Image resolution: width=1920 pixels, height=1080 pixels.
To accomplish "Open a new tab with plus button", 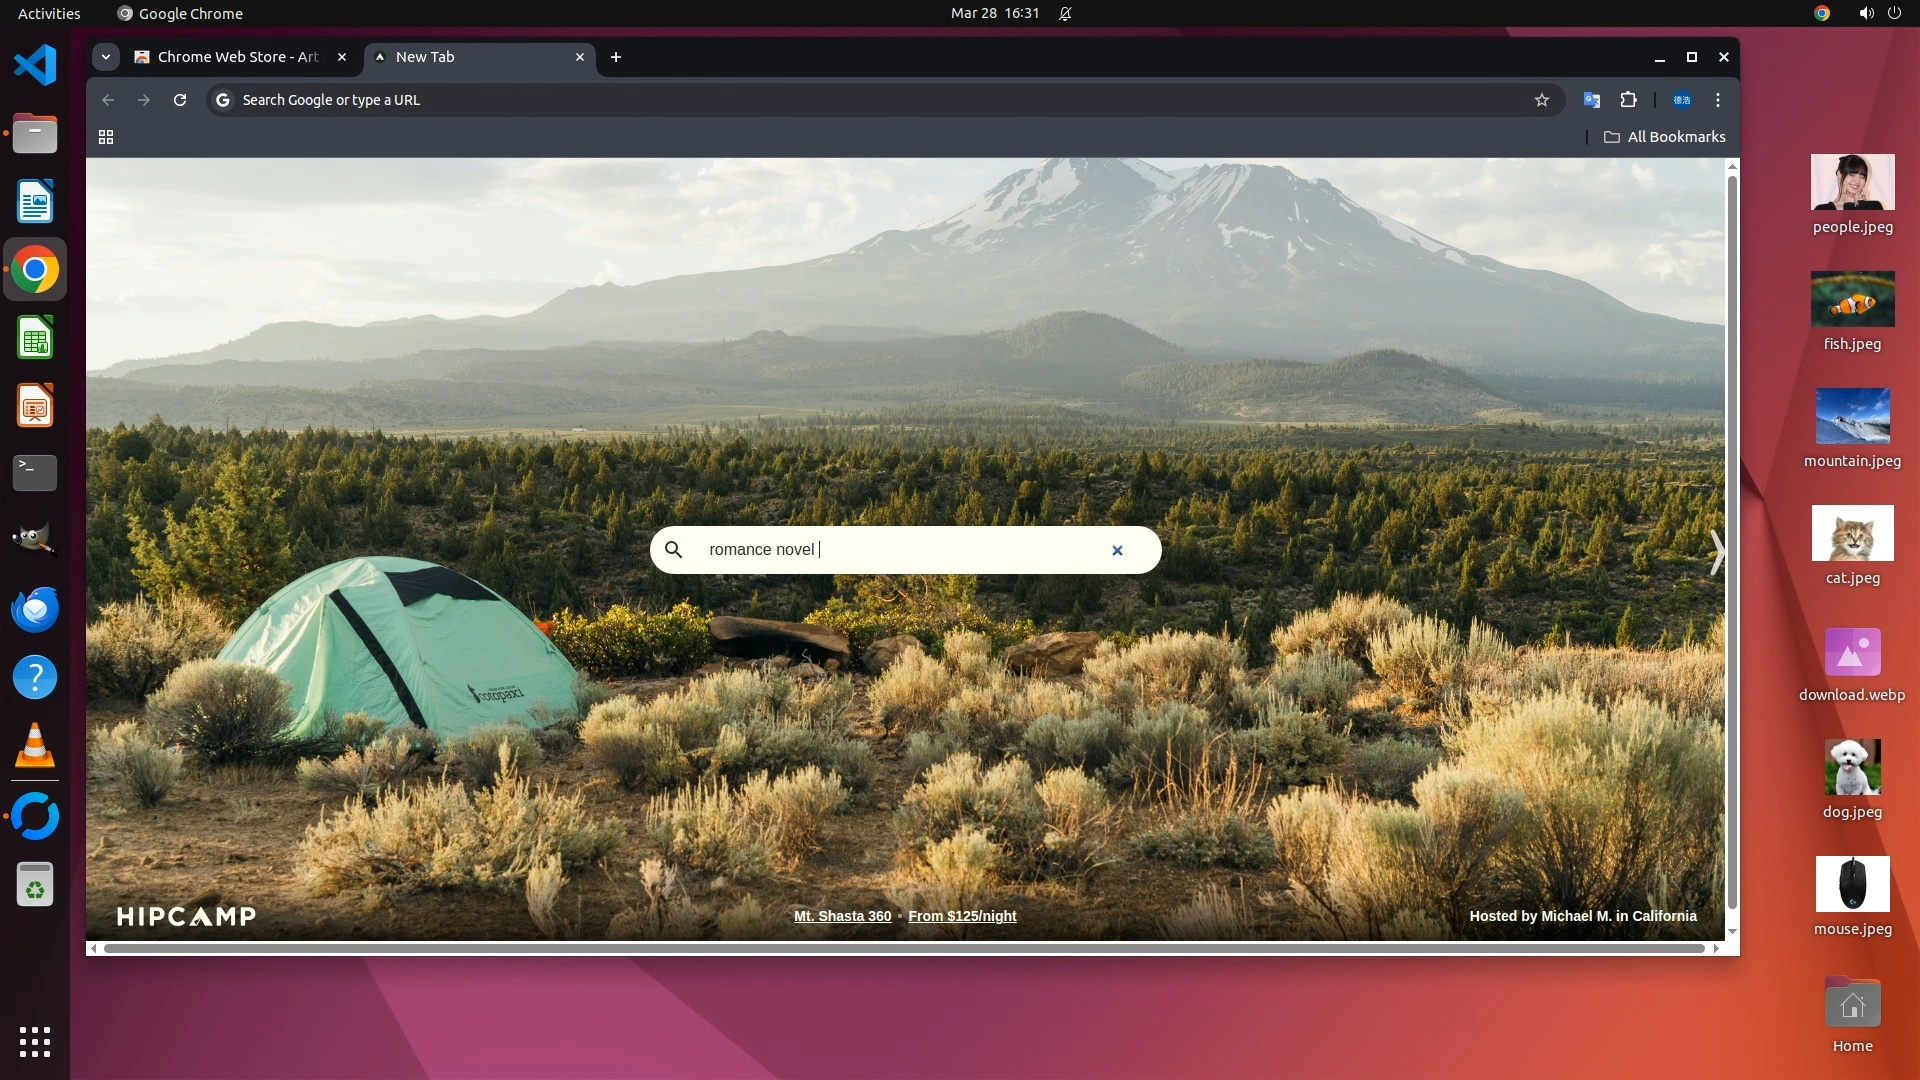I will [x=616, y=57].
